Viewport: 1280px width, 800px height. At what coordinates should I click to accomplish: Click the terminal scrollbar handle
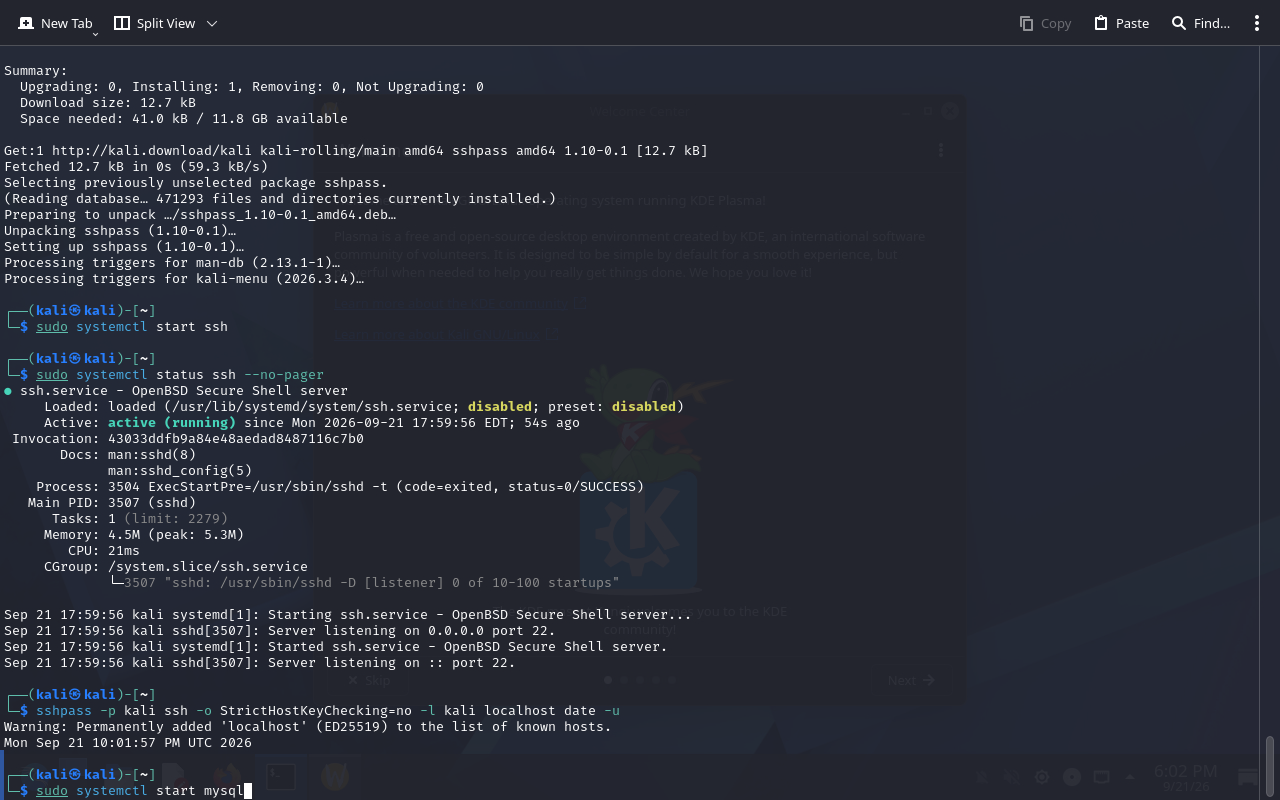pyautogui.click(x=1270, y=767)
